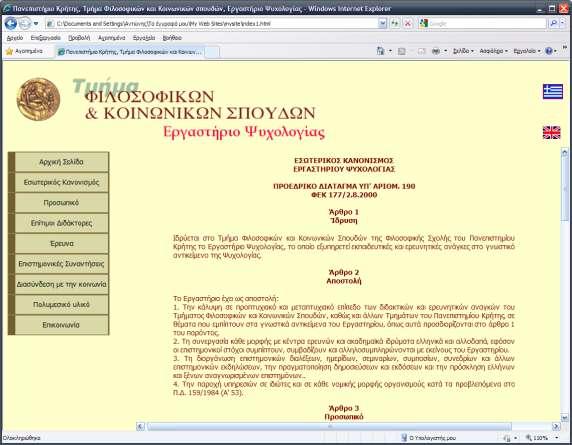This screenshot has height=445, width=572.
Task: Open the Εργαλεία menu in menu bar
Action: 144,38
